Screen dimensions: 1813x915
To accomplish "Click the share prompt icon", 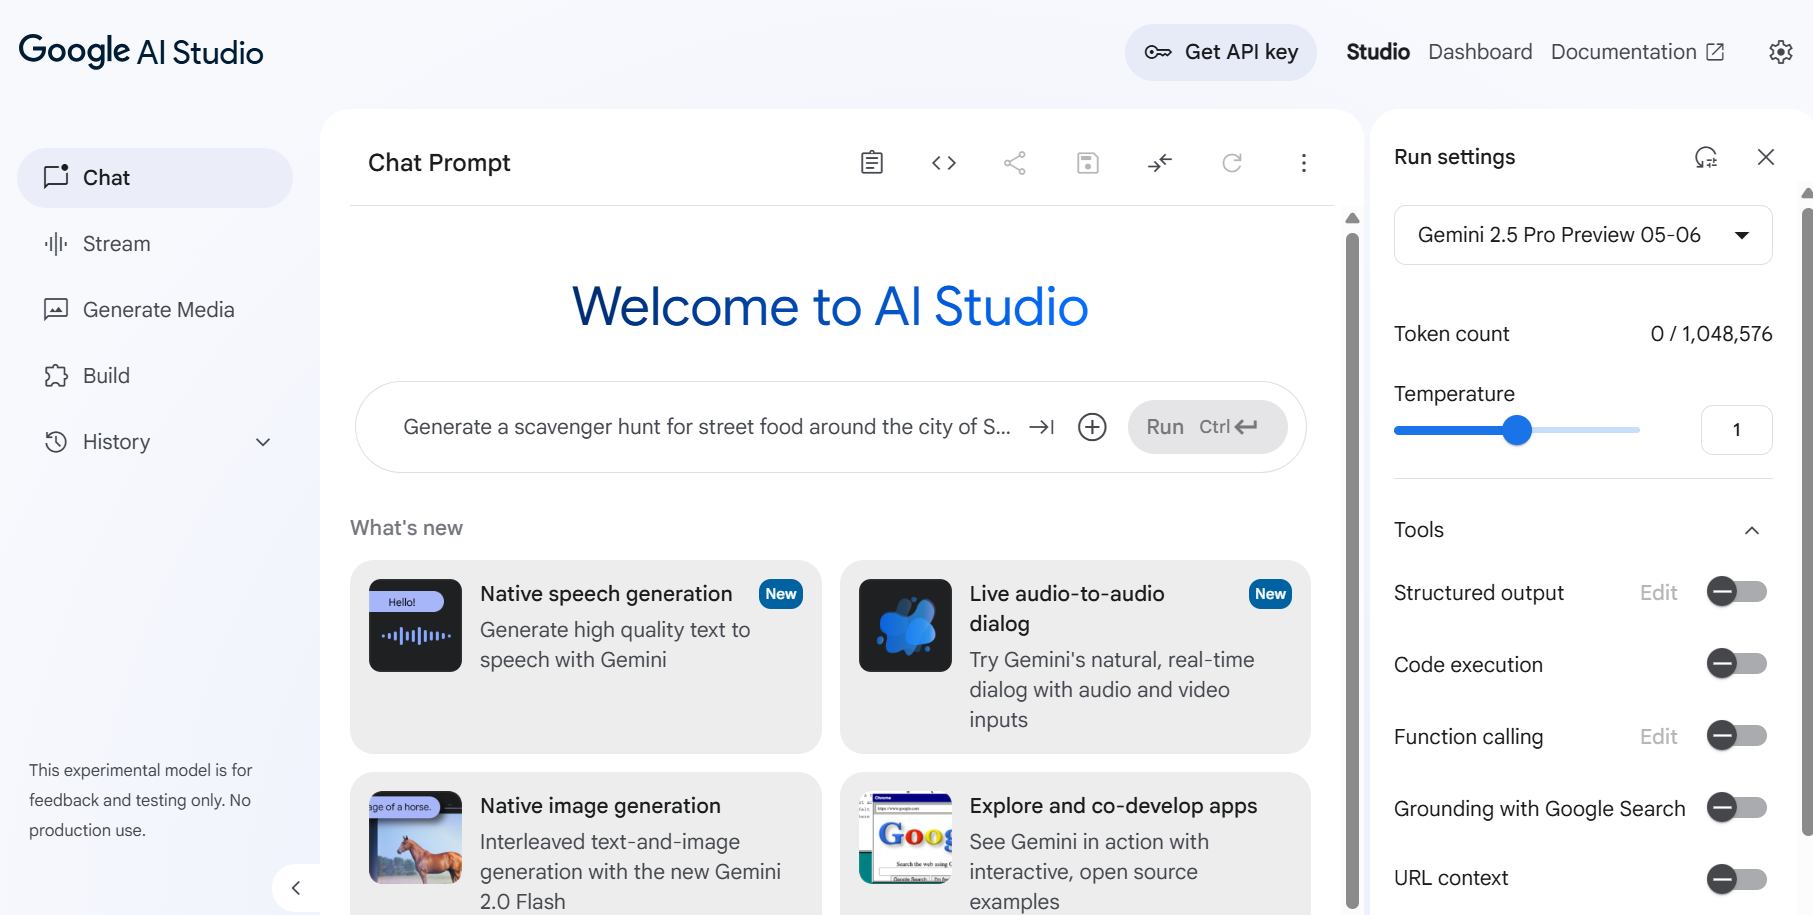I will coord(1015,163).
